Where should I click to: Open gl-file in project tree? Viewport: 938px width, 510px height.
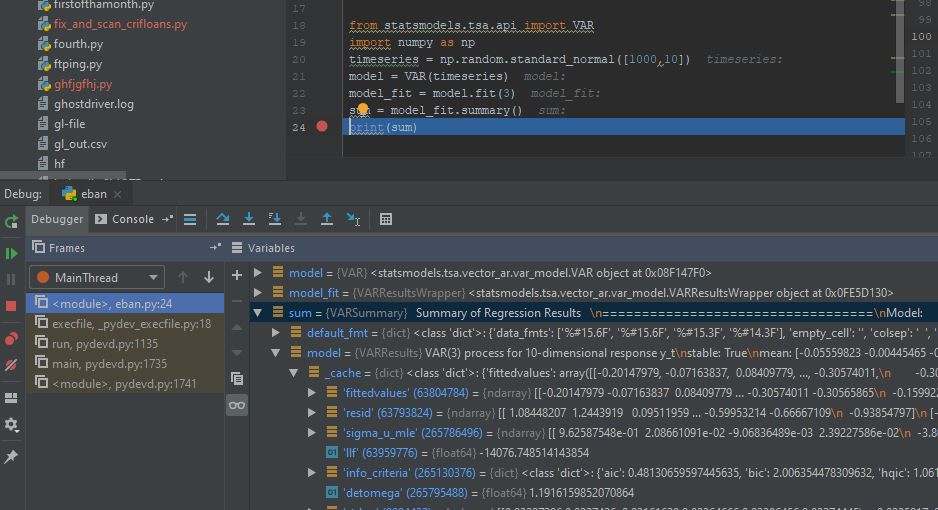[x=69, y=124]
